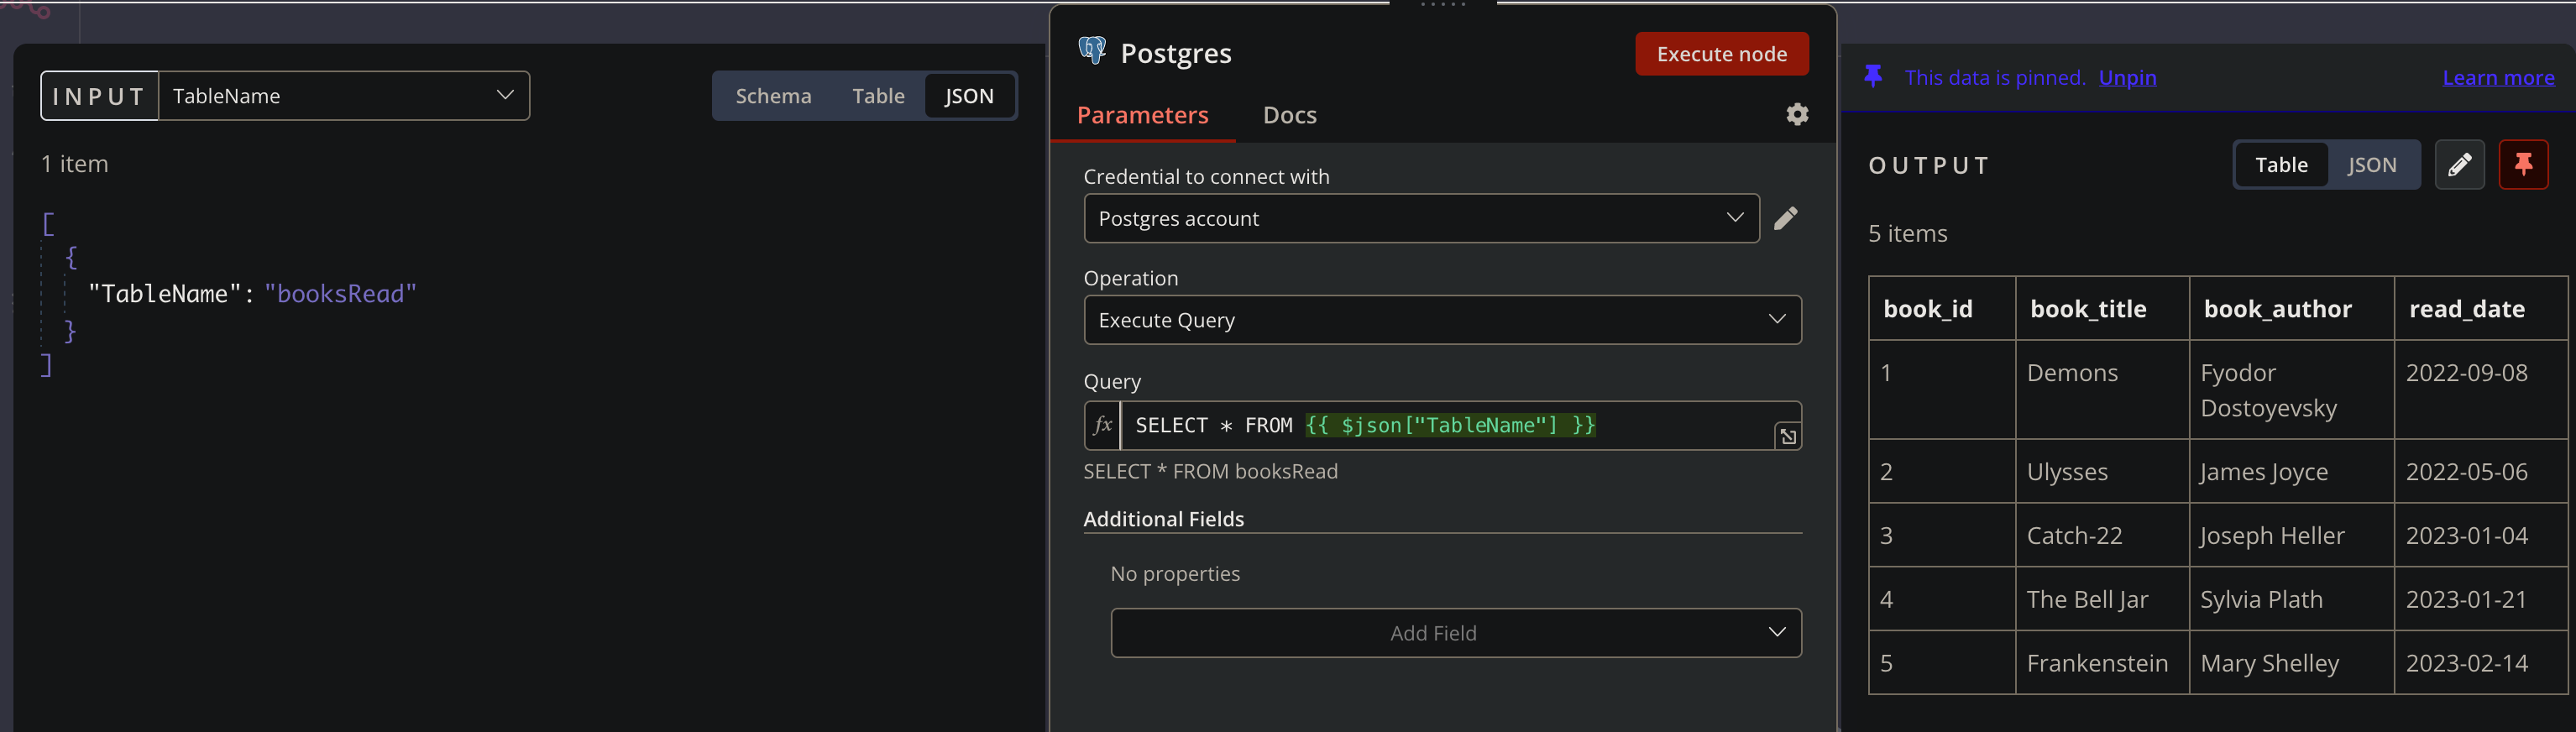Click the pencil icon to edit output
The height and width of the screenshot is (732, 2576).
tap(2459, 165)
